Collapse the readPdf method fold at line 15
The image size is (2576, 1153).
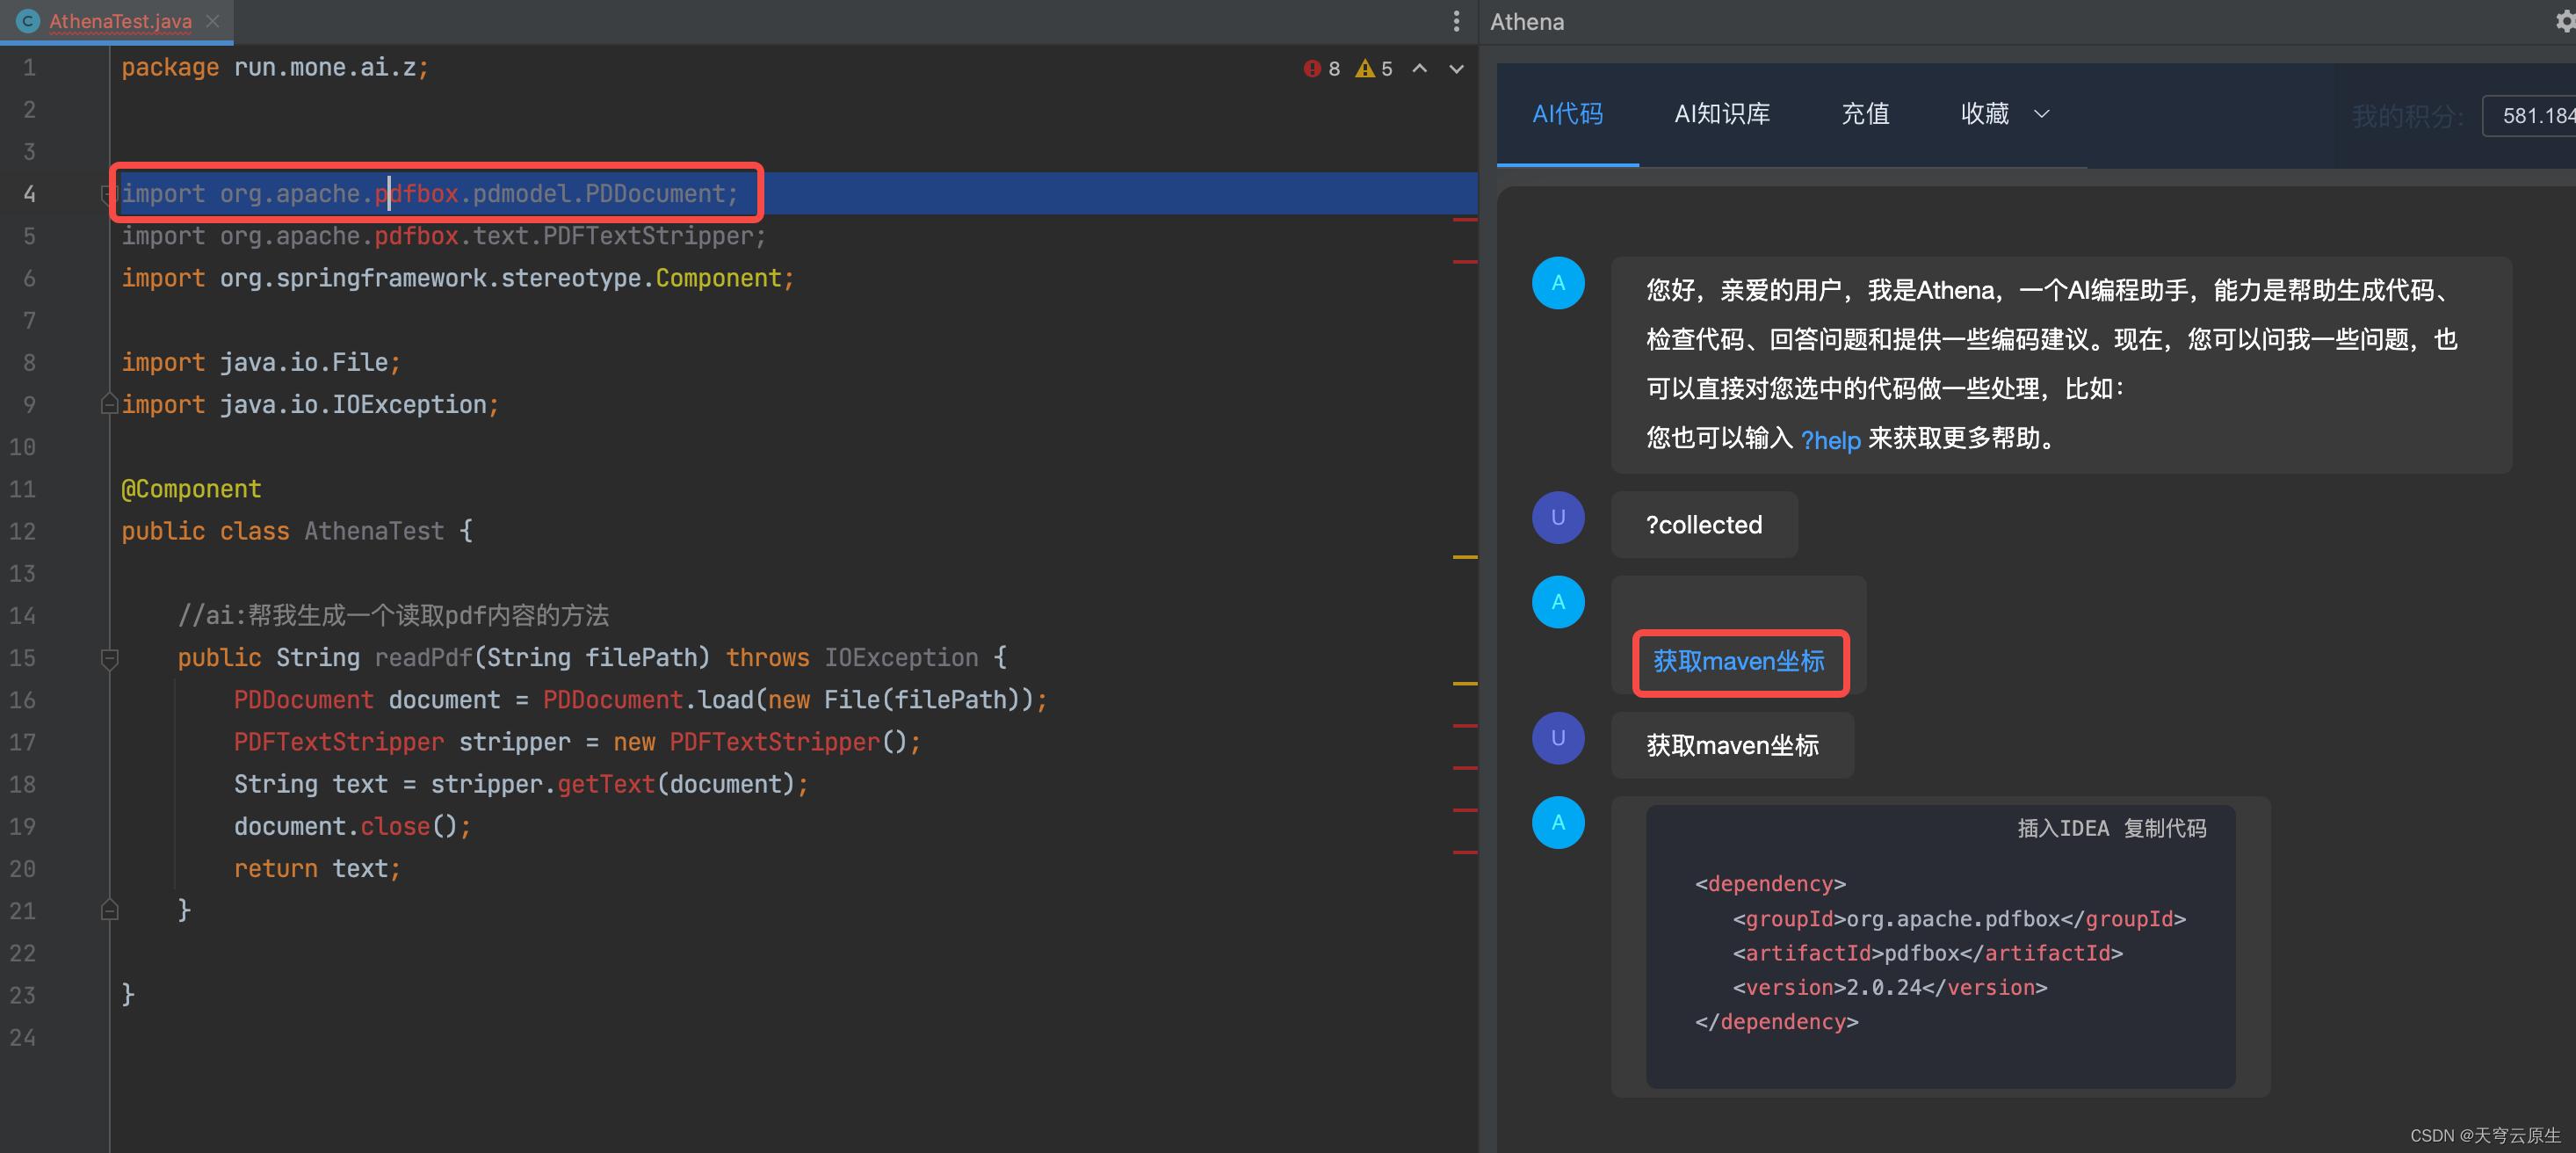(x=109, y=657)
